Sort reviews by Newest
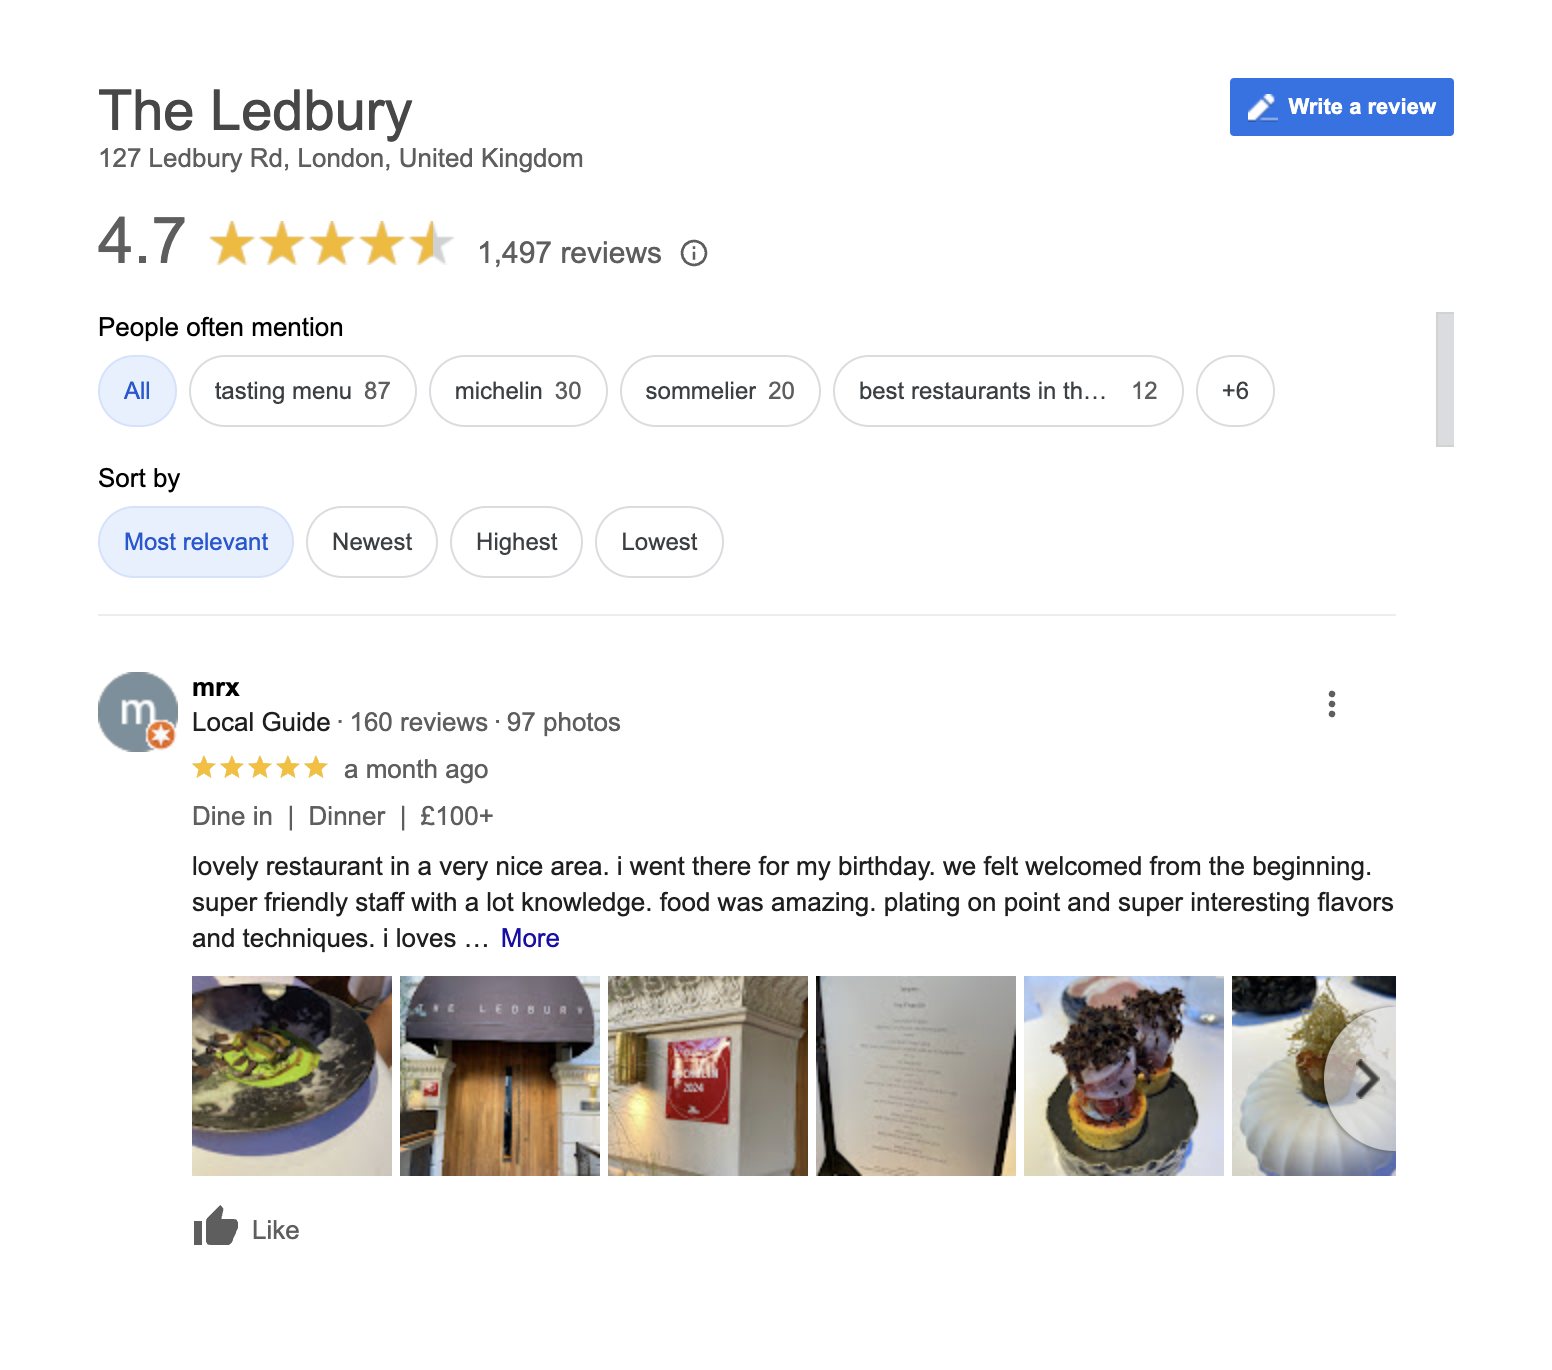The height and width of the screenshot is (1370, 1552). (372, 542)
